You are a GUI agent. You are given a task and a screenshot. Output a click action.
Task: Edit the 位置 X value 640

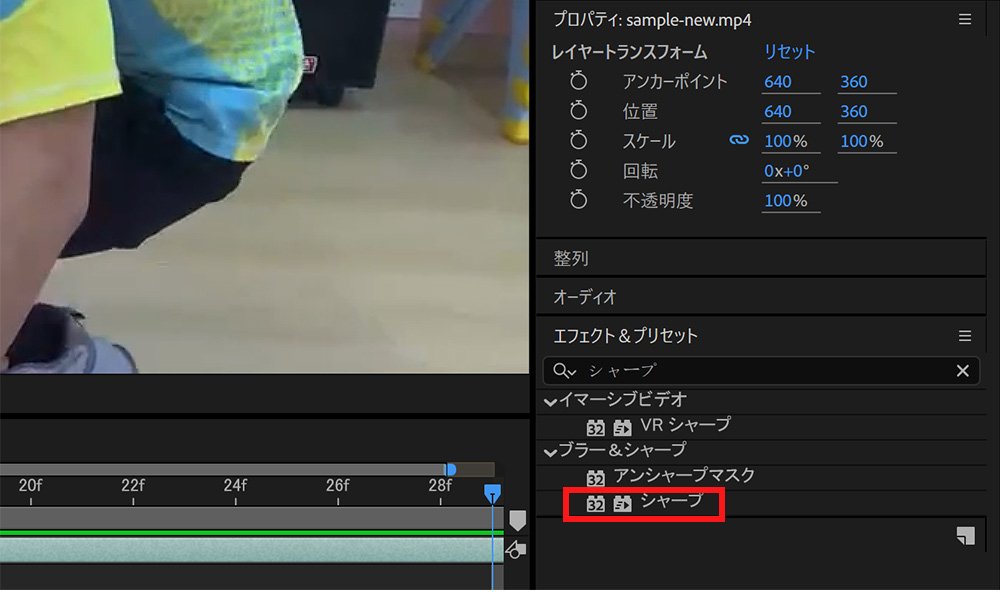pyautogui.click(x=778, y=112)
